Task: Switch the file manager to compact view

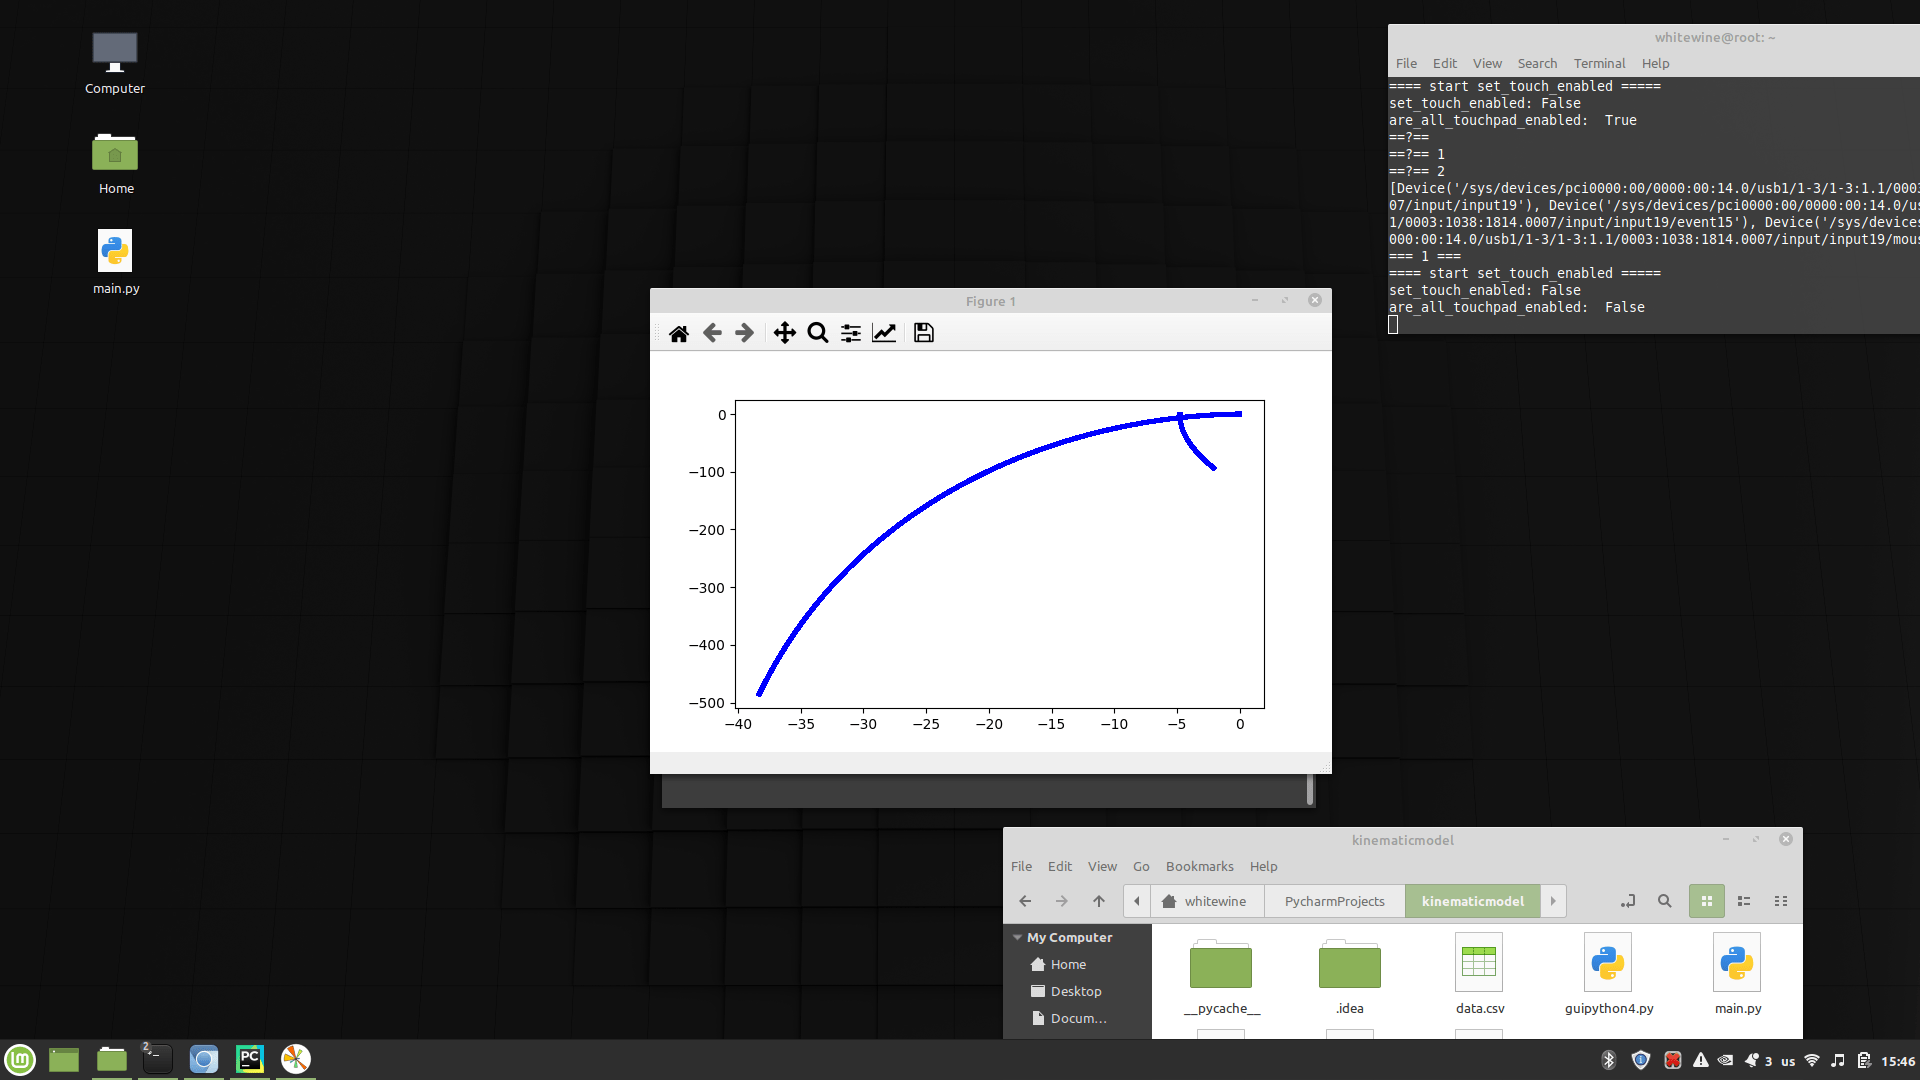Action: click(1781, 901)
